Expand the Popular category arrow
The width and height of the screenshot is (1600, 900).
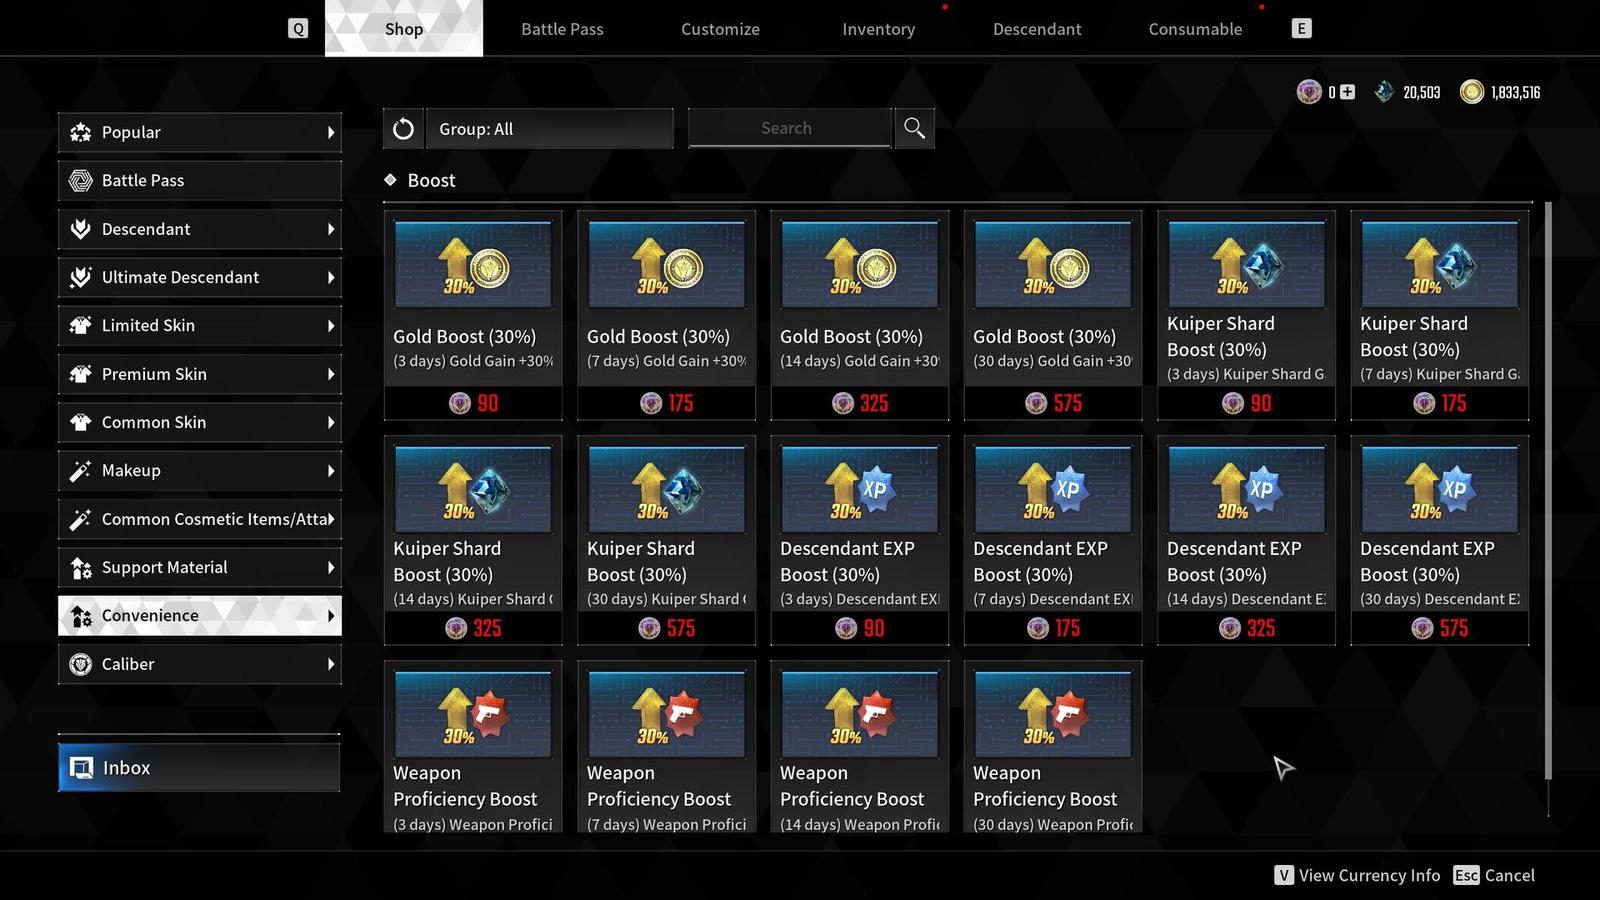tap(331, 132)
